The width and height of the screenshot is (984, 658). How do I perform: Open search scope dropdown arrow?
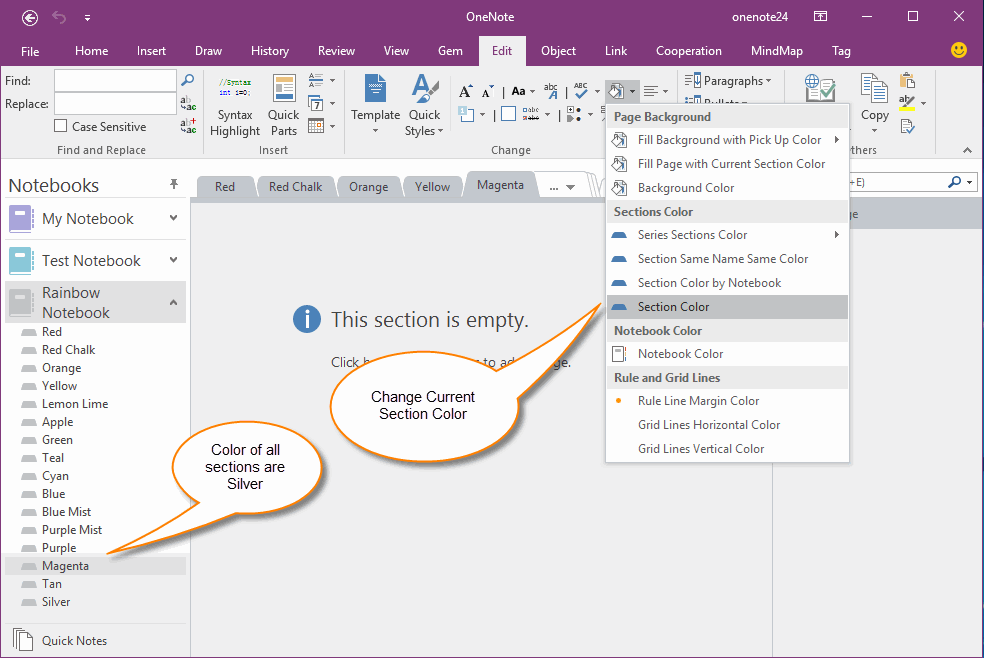tap(970, 183)
